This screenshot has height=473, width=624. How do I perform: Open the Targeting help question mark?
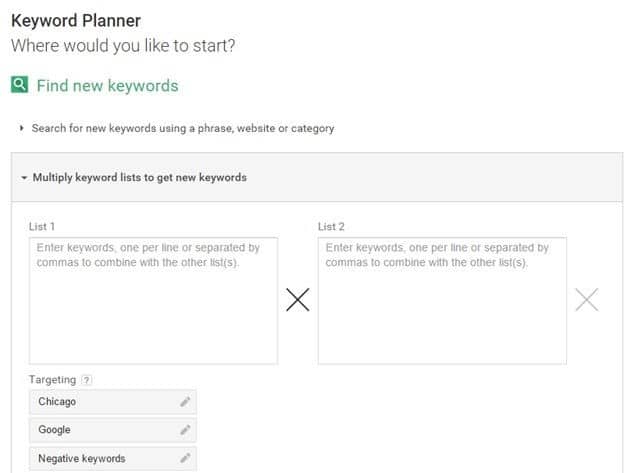click(87, 380)
